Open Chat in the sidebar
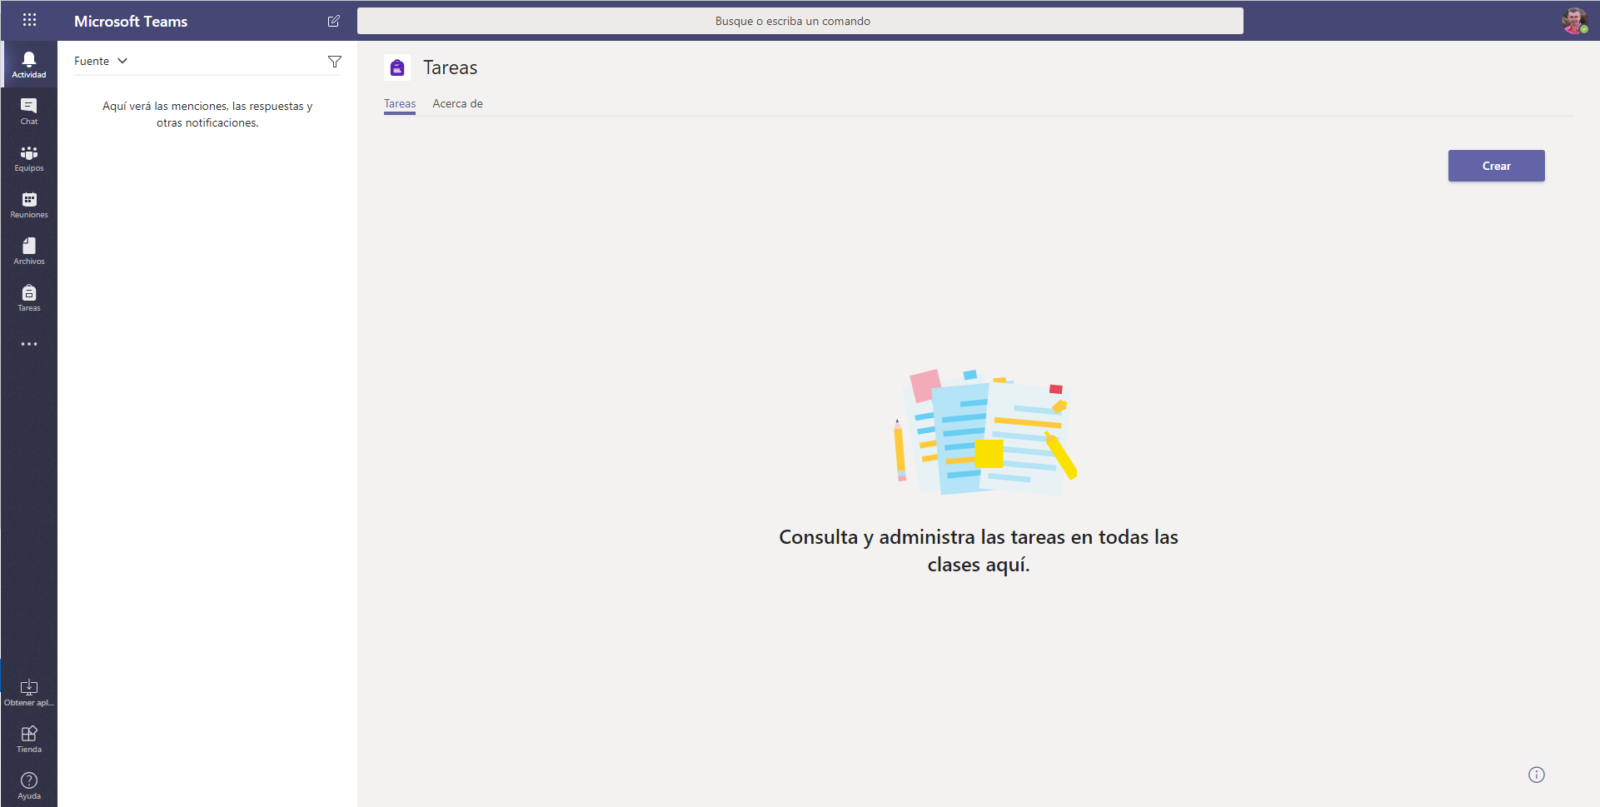 [x=29, y=110]
